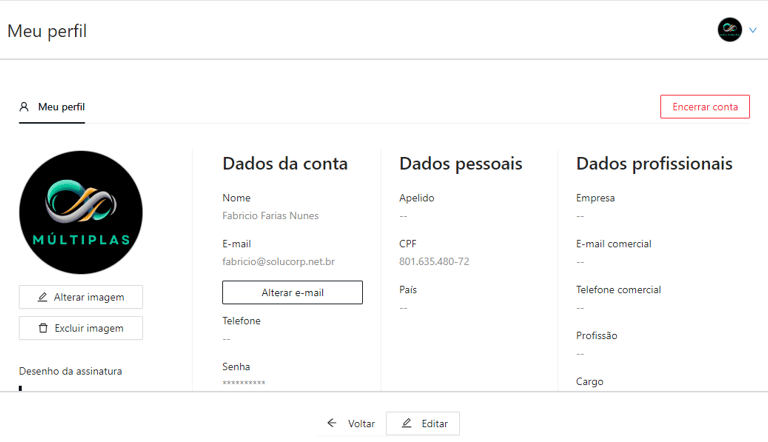Click the Desenho da assinatura label

[70, 371]
